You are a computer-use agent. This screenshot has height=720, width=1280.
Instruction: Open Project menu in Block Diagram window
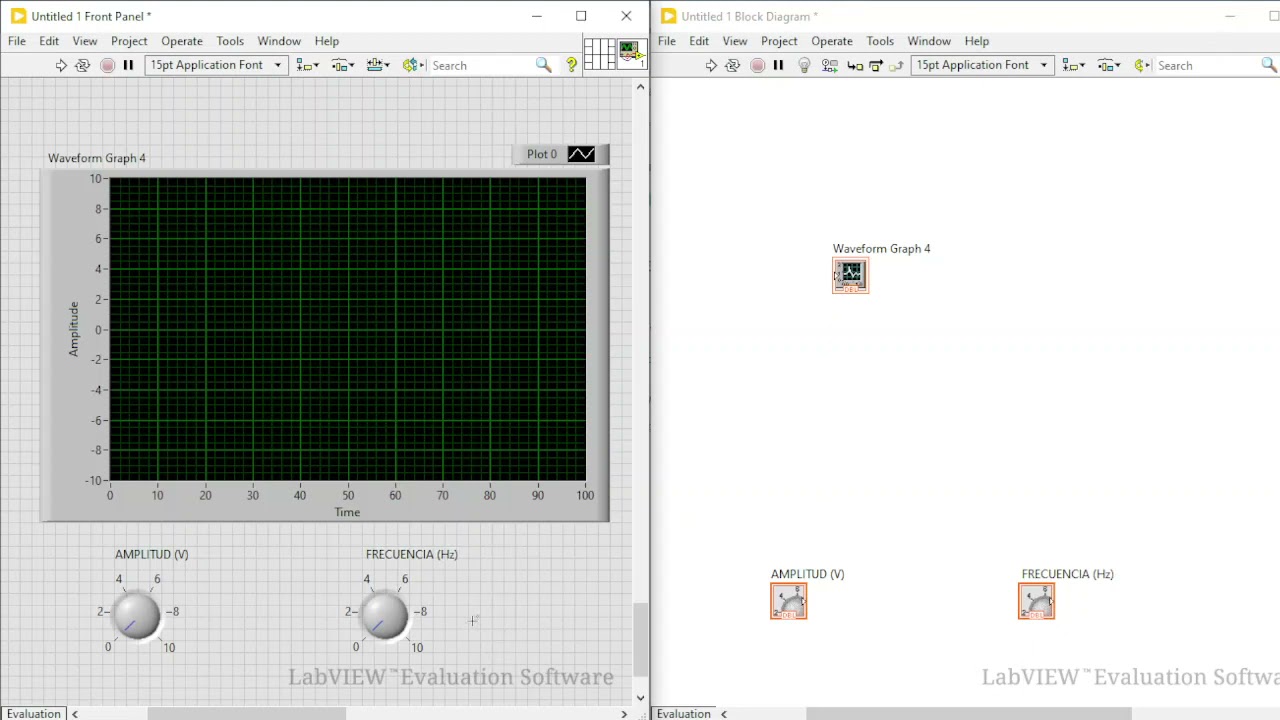click(x=779, y=41)
